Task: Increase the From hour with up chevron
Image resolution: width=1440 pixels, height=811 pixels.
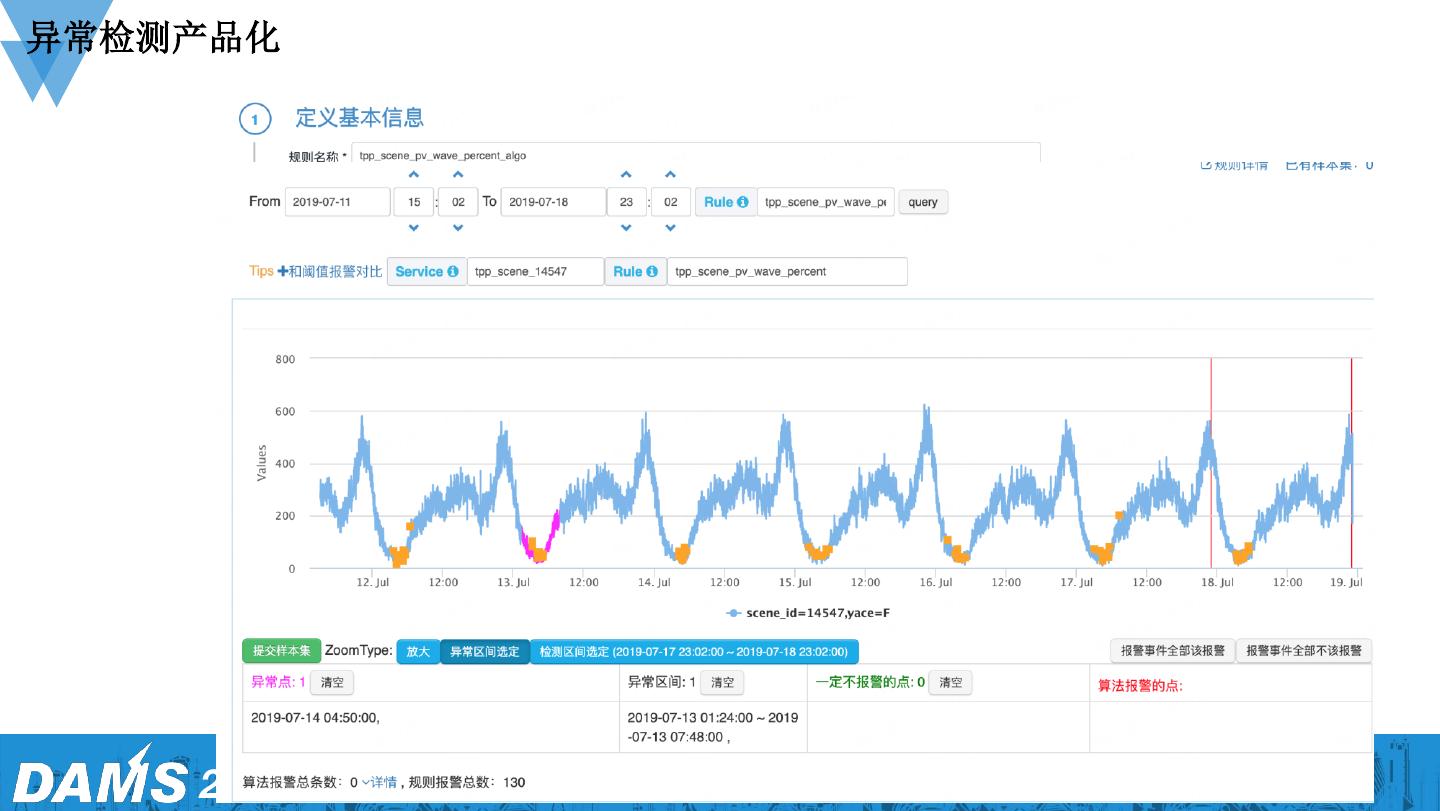Action: tap(414, 176)
